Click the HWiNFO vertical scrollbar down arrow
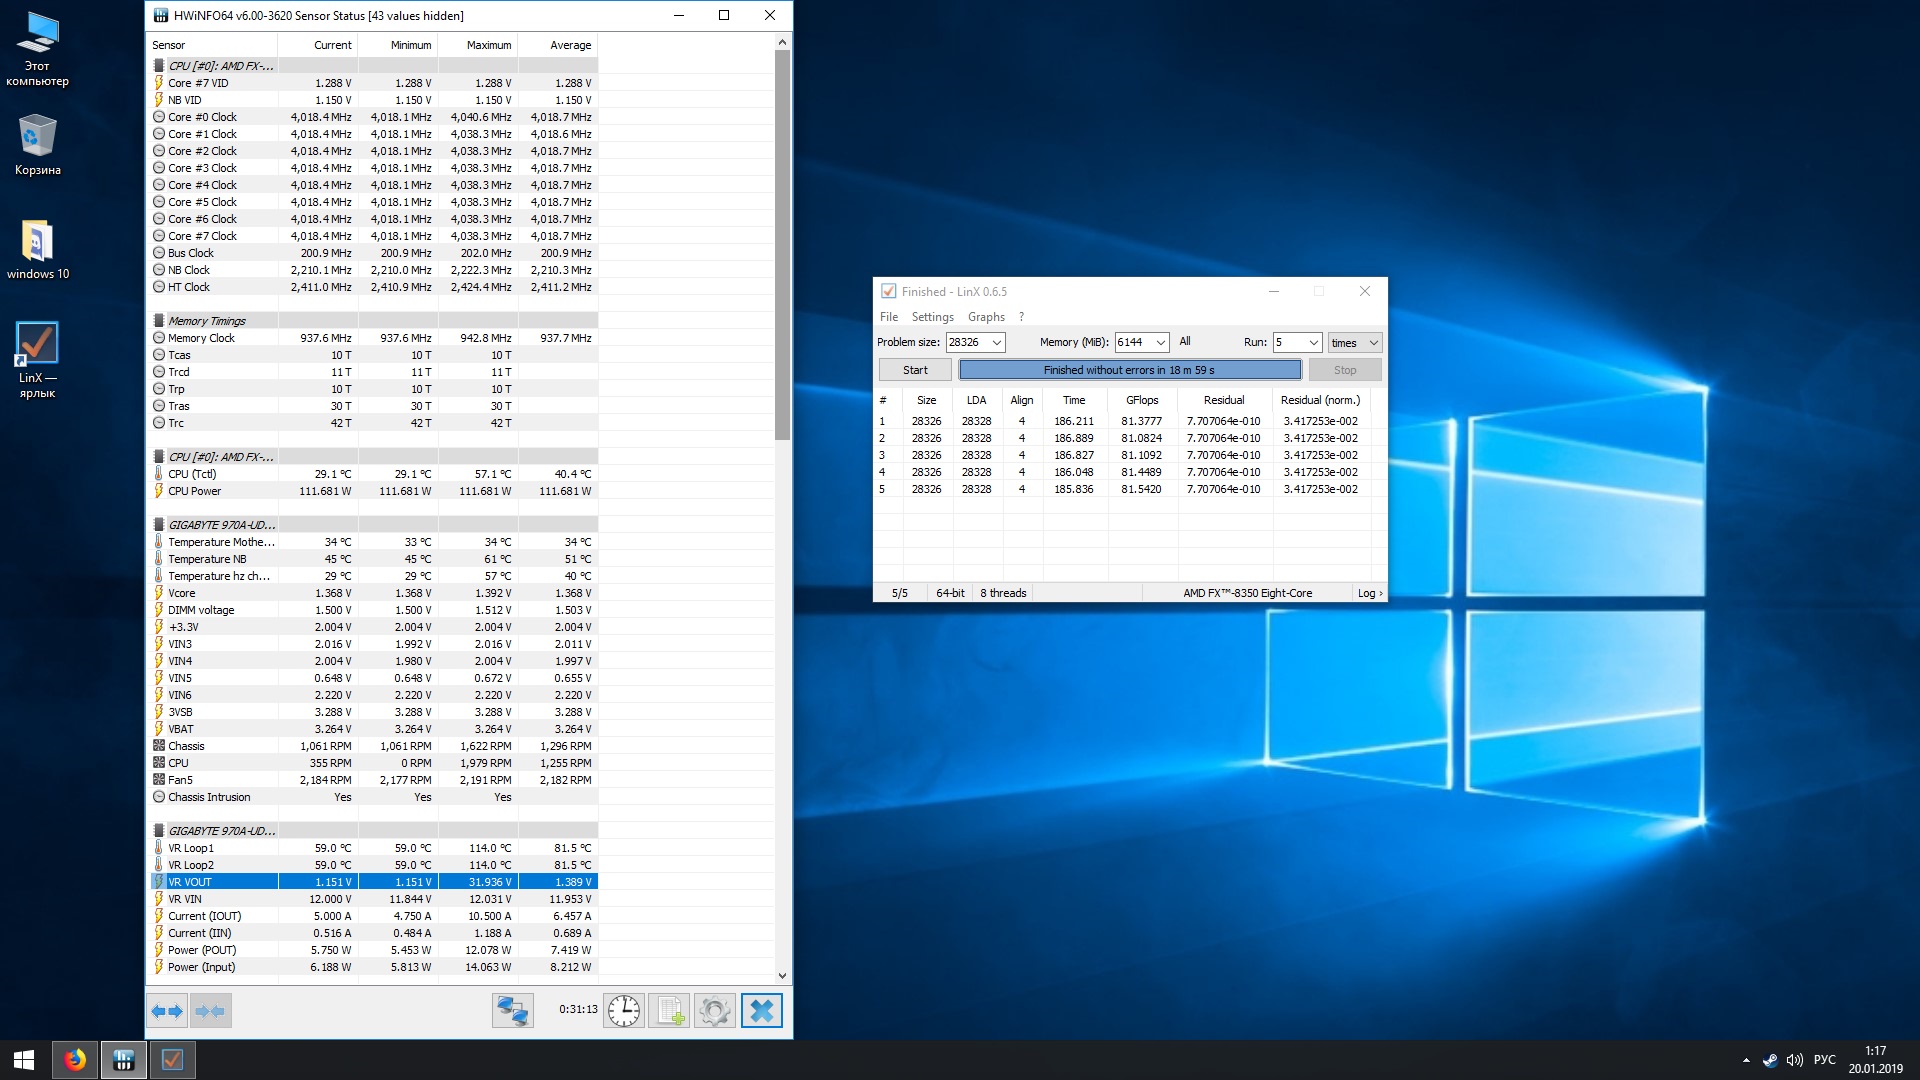Screen dimensions: 1920x1080 coord(782,976)
